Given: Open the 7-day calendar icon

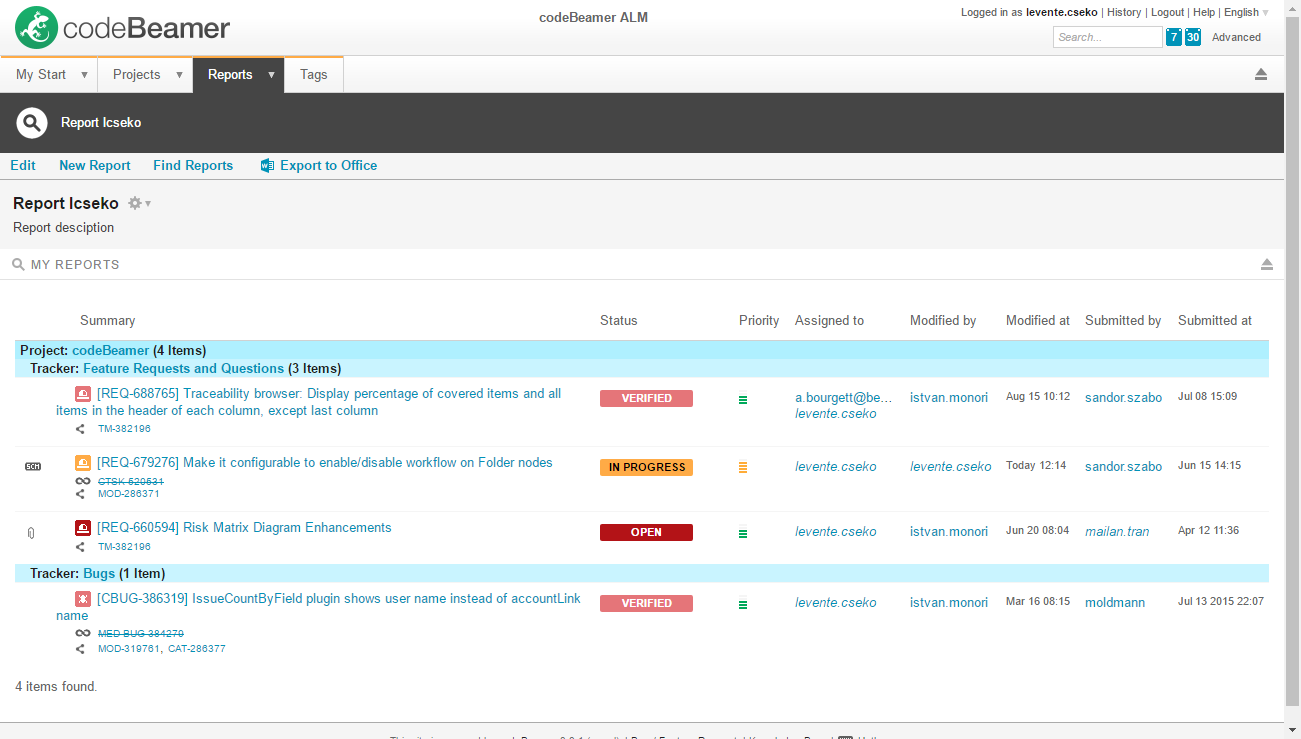Looking at the screenshot, I should pos(1174,37).
